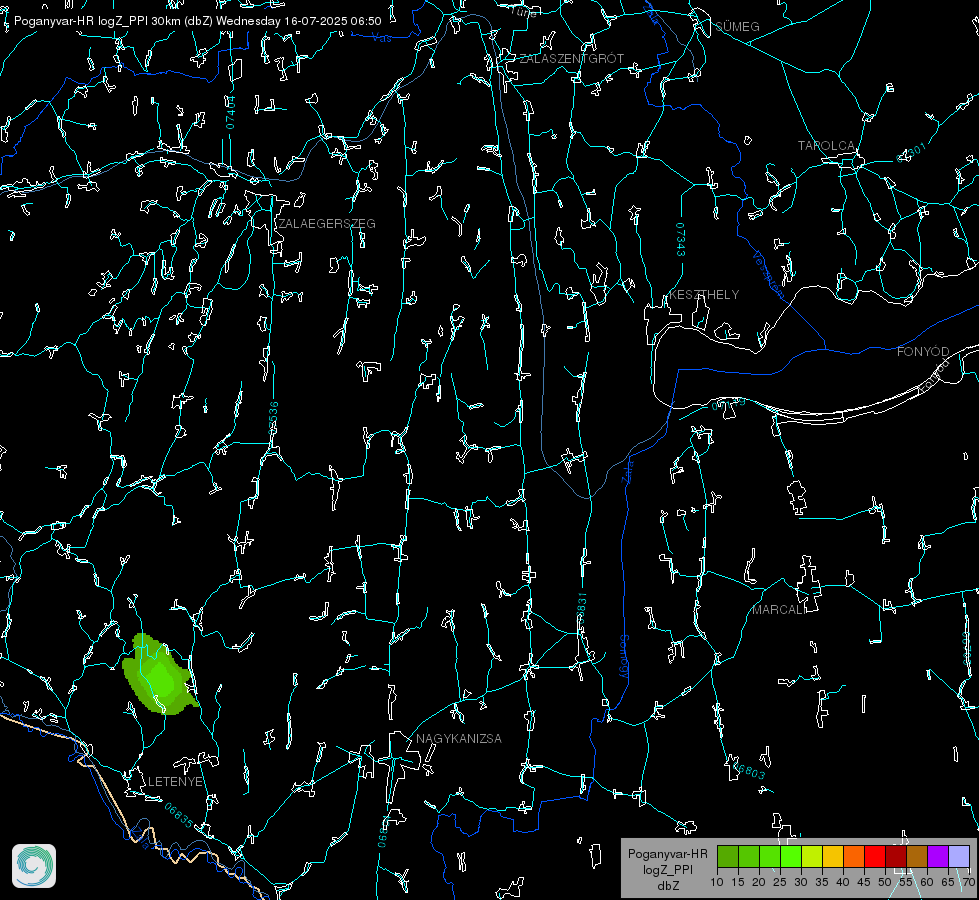Click the Somogy county border label
This screenshot has width=979, height=900.
(624, 656)
